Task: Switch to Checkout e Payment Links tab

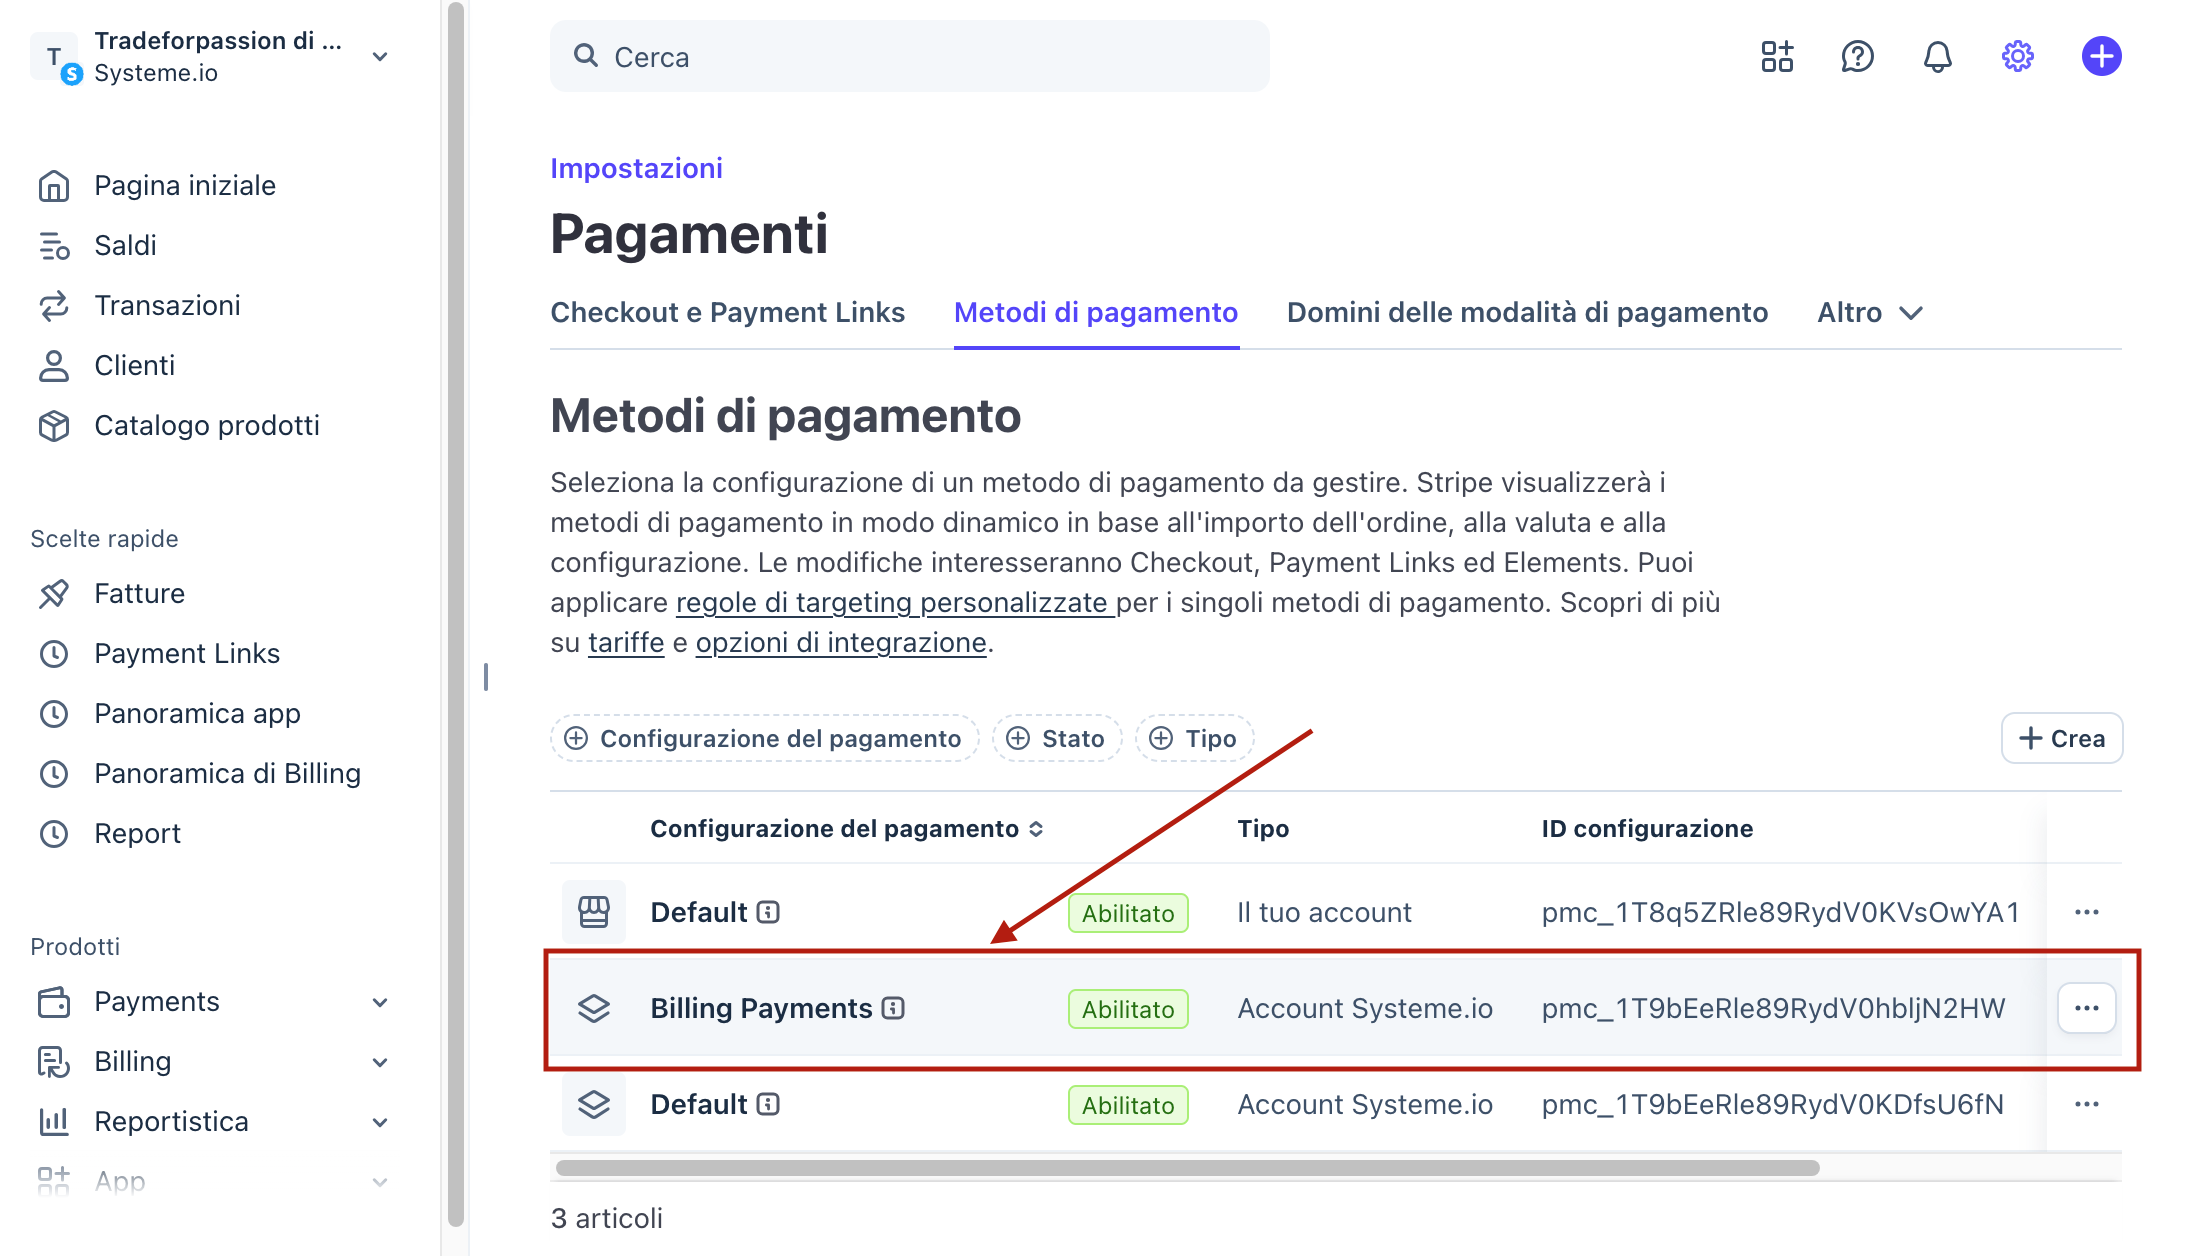Action: 728,313
